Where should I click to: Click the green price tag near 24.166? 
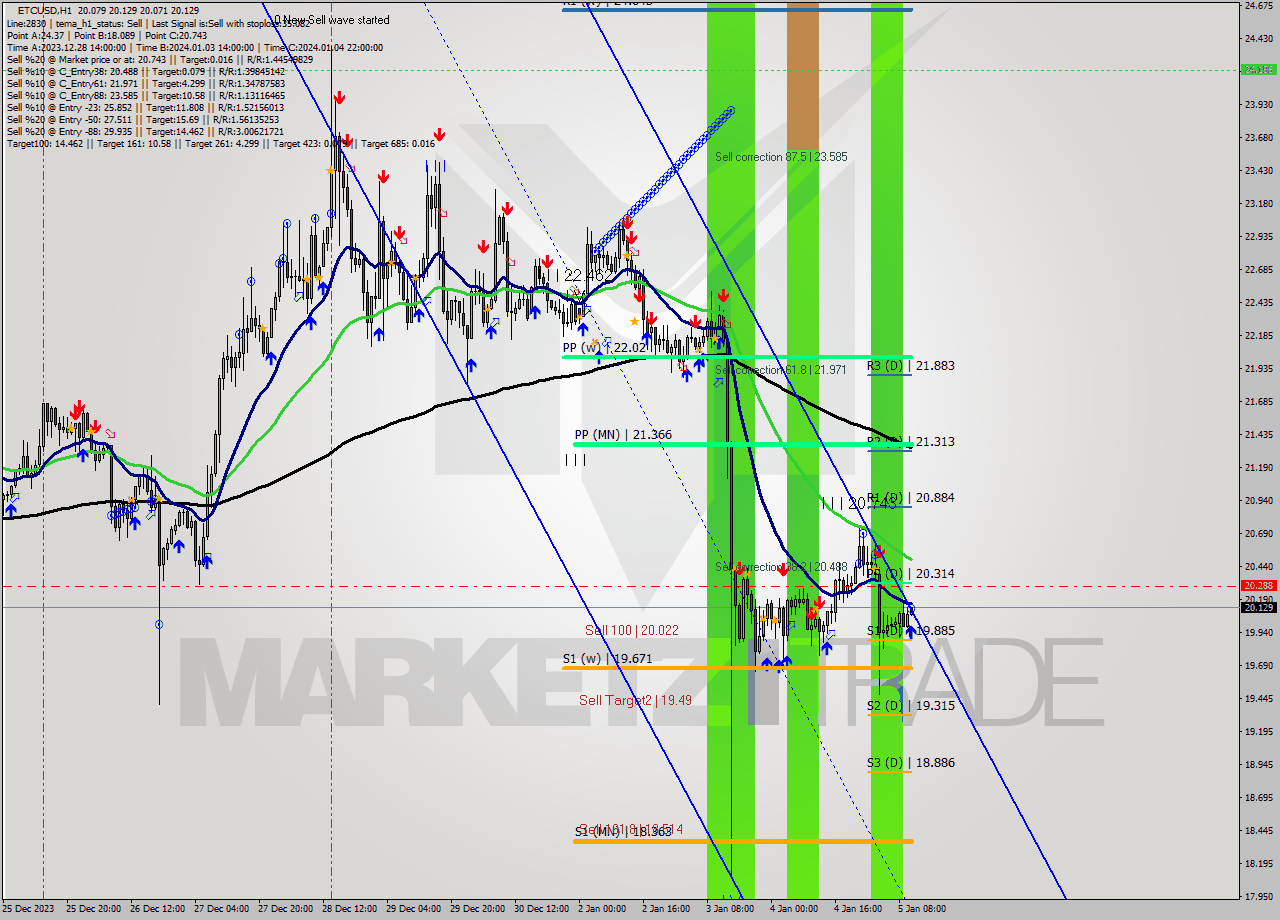tap(1258, 70)
